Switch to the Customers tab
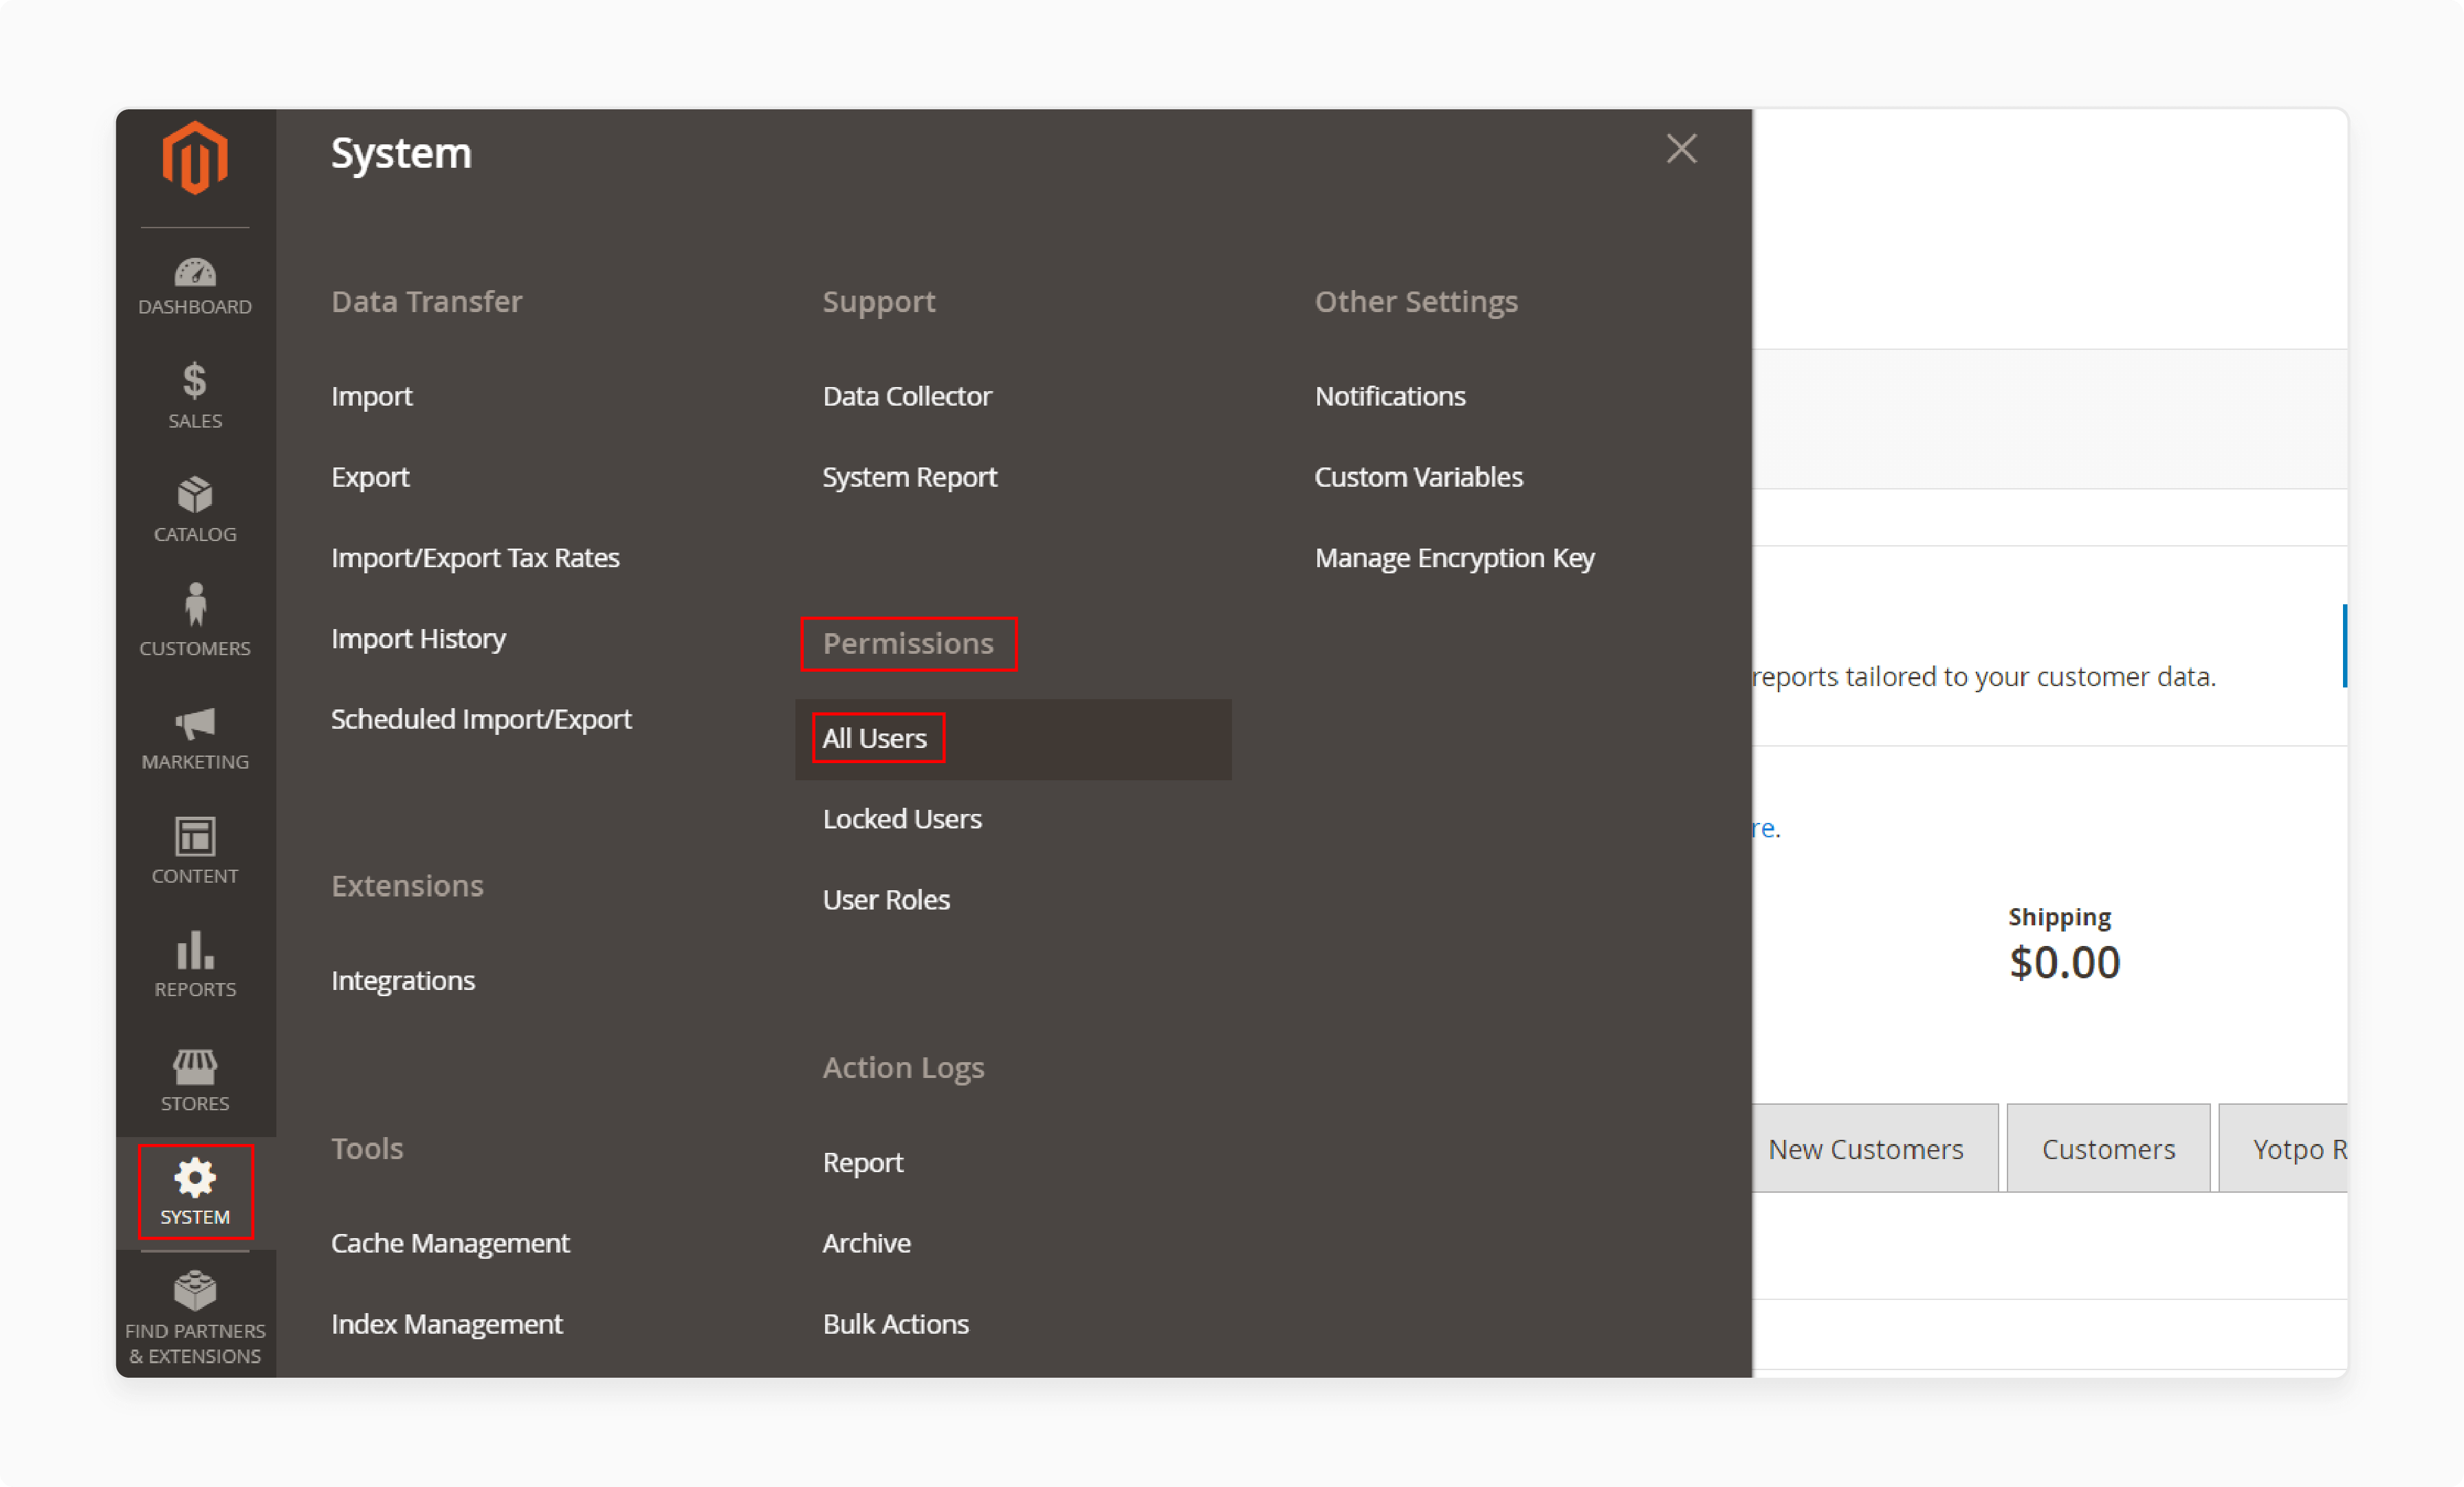Screen dimensions: 2464x1487 coord(2108,1148)
